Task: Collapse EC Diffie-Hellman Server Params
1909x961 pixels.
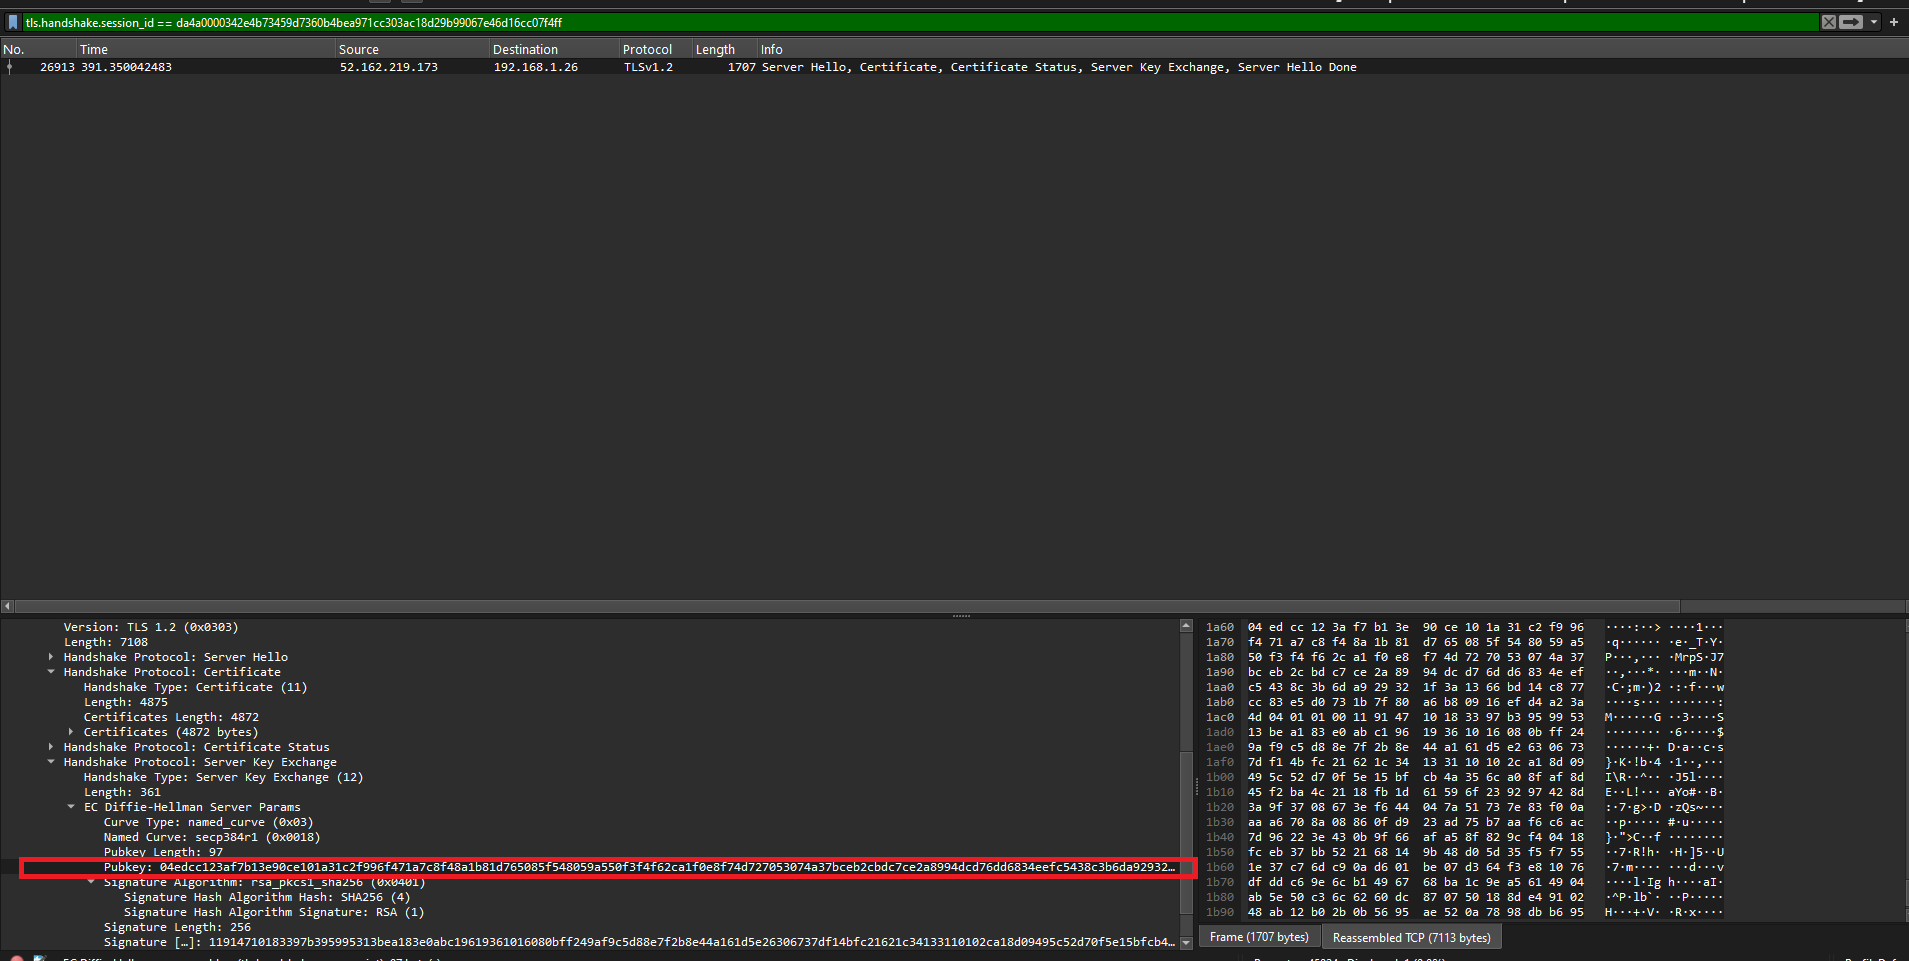Action: [71, 807]
